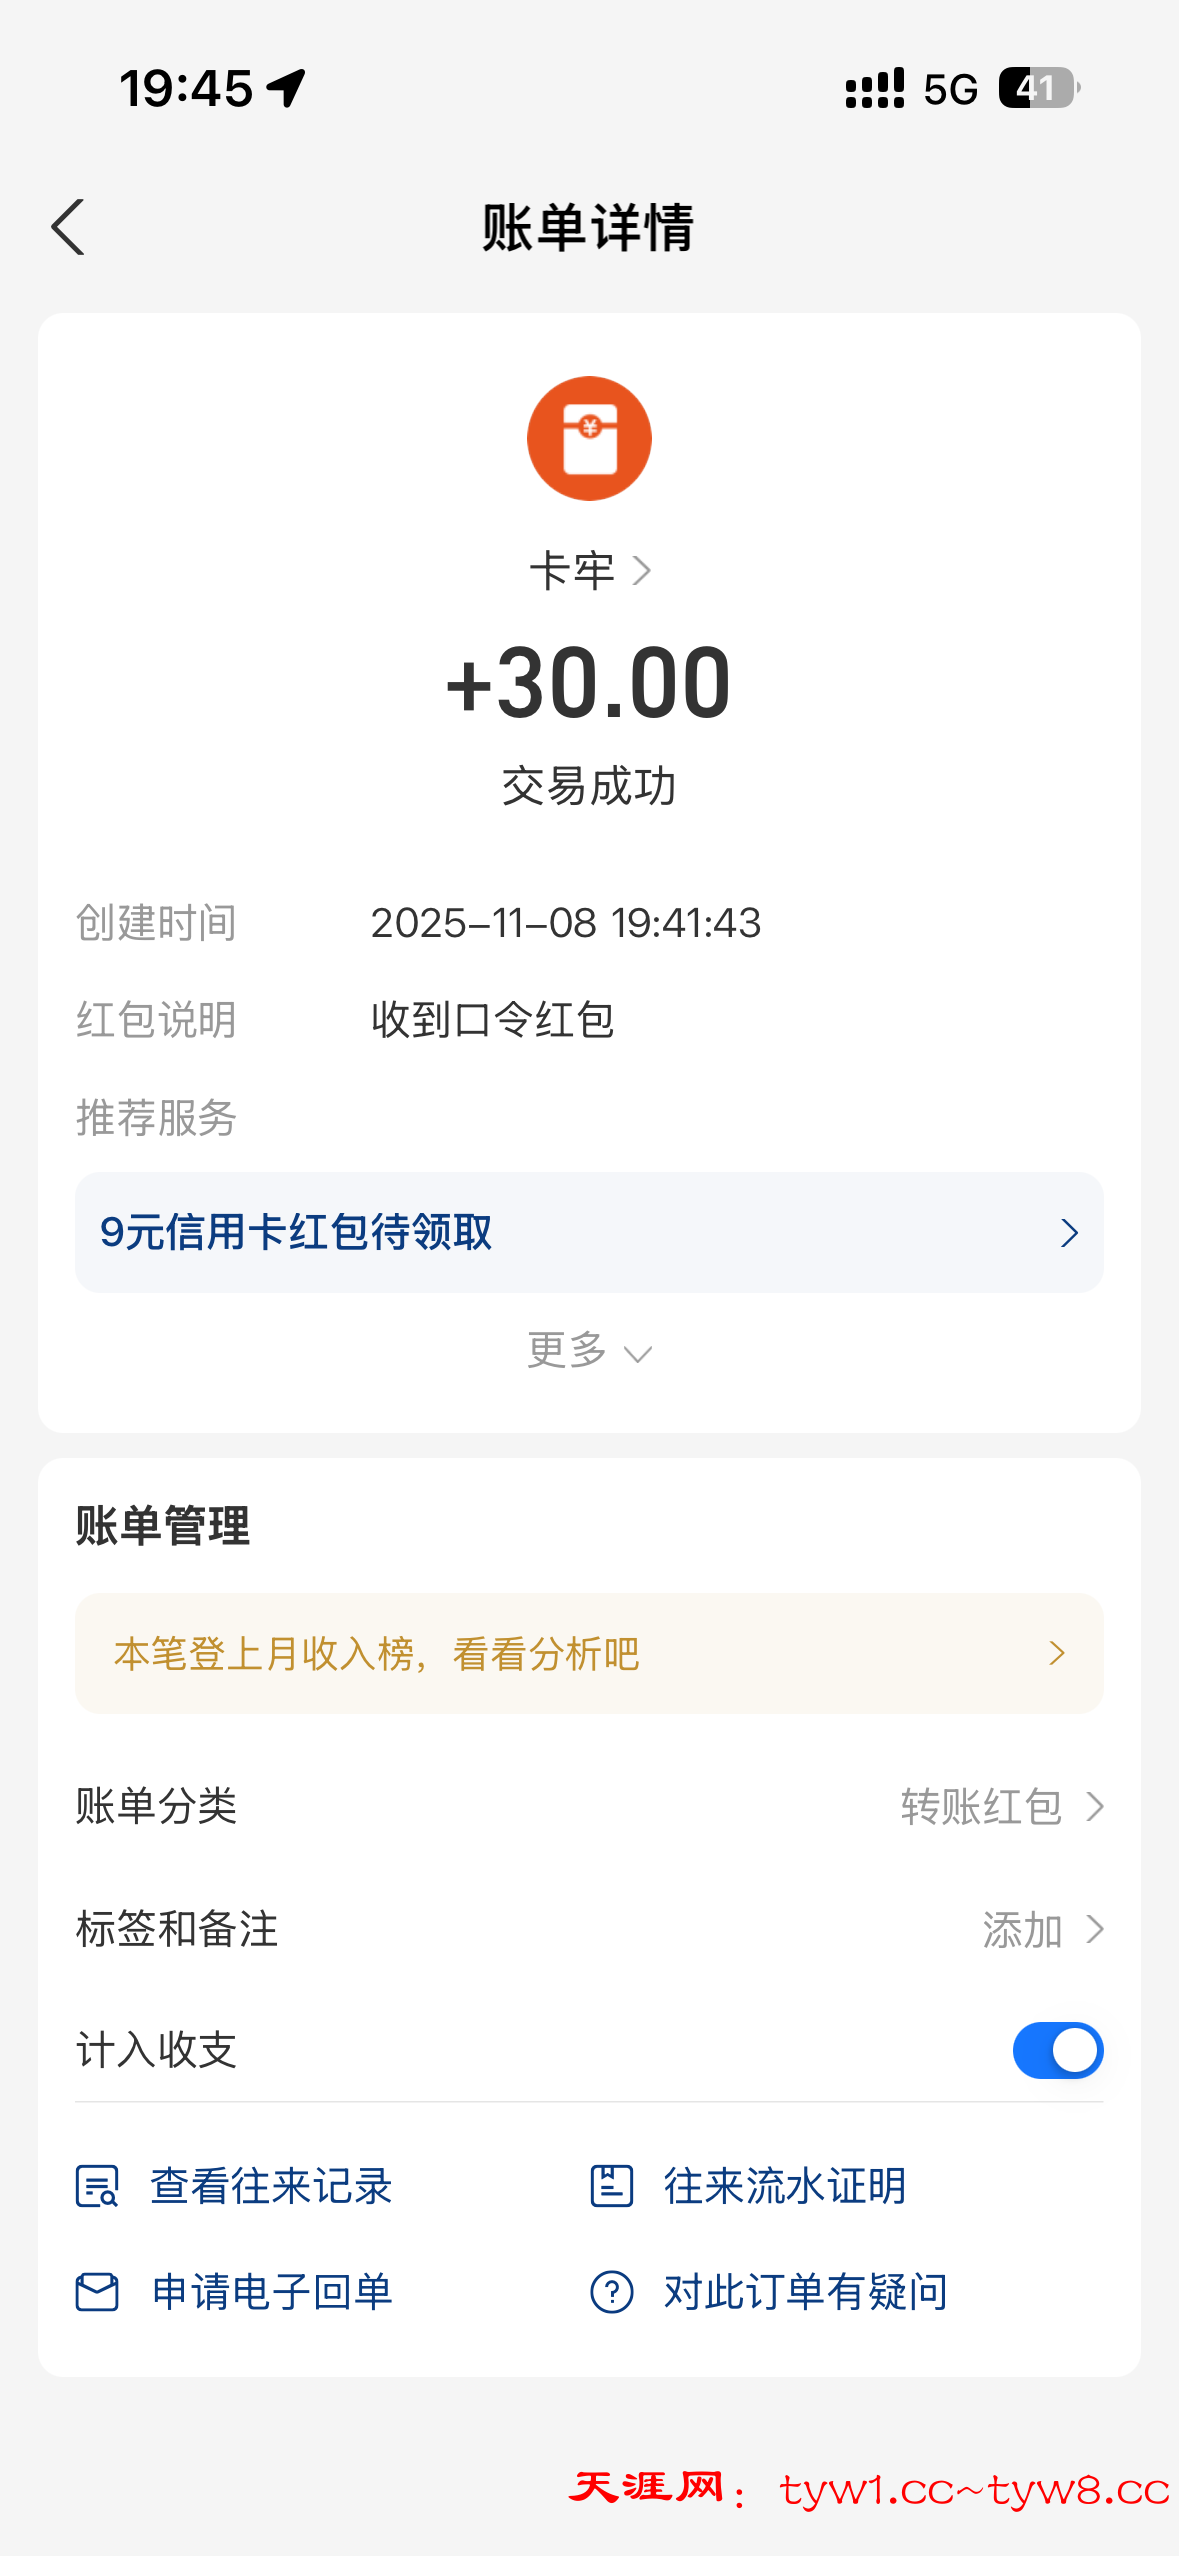
Task: Open 查看往来记录 link
Action: (x=270, y=2186)
